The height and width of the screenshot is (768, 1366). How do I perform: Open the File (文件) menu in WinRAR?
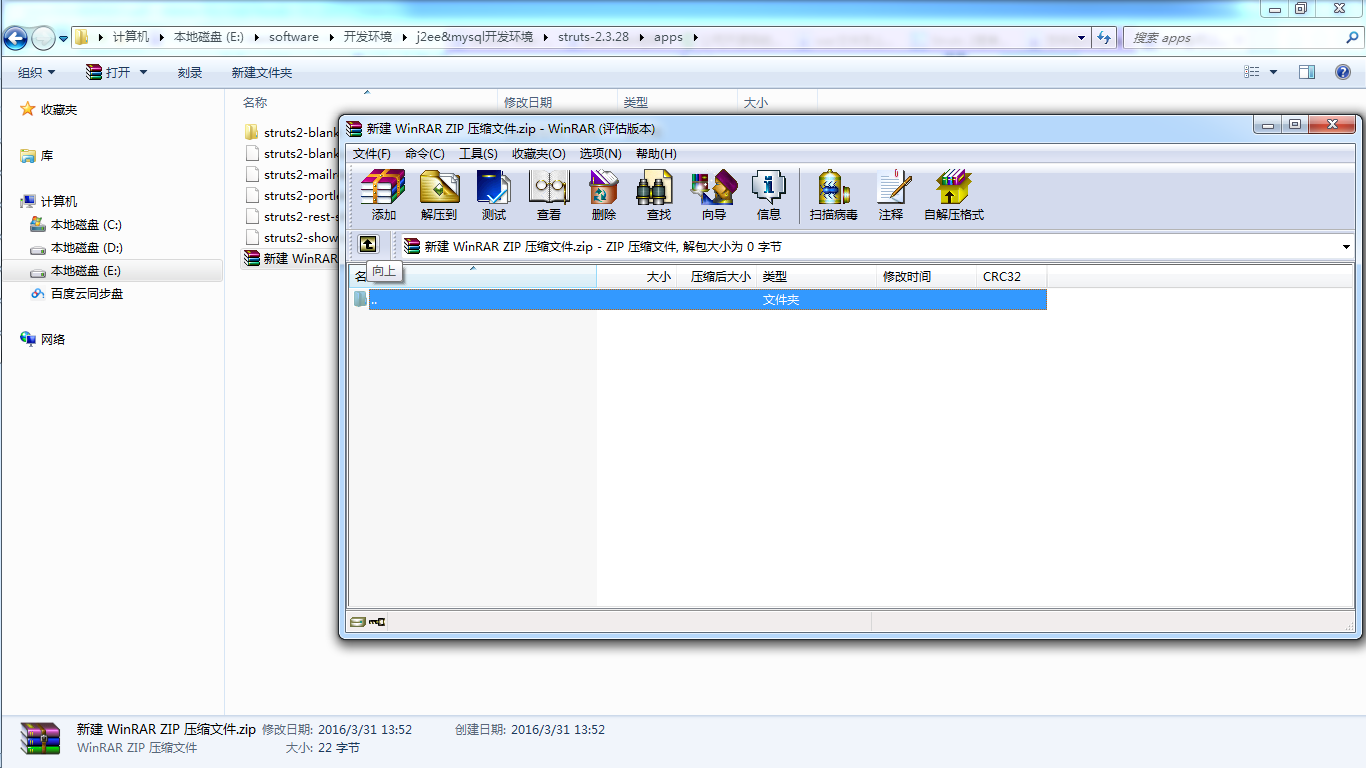pos(372,154)
